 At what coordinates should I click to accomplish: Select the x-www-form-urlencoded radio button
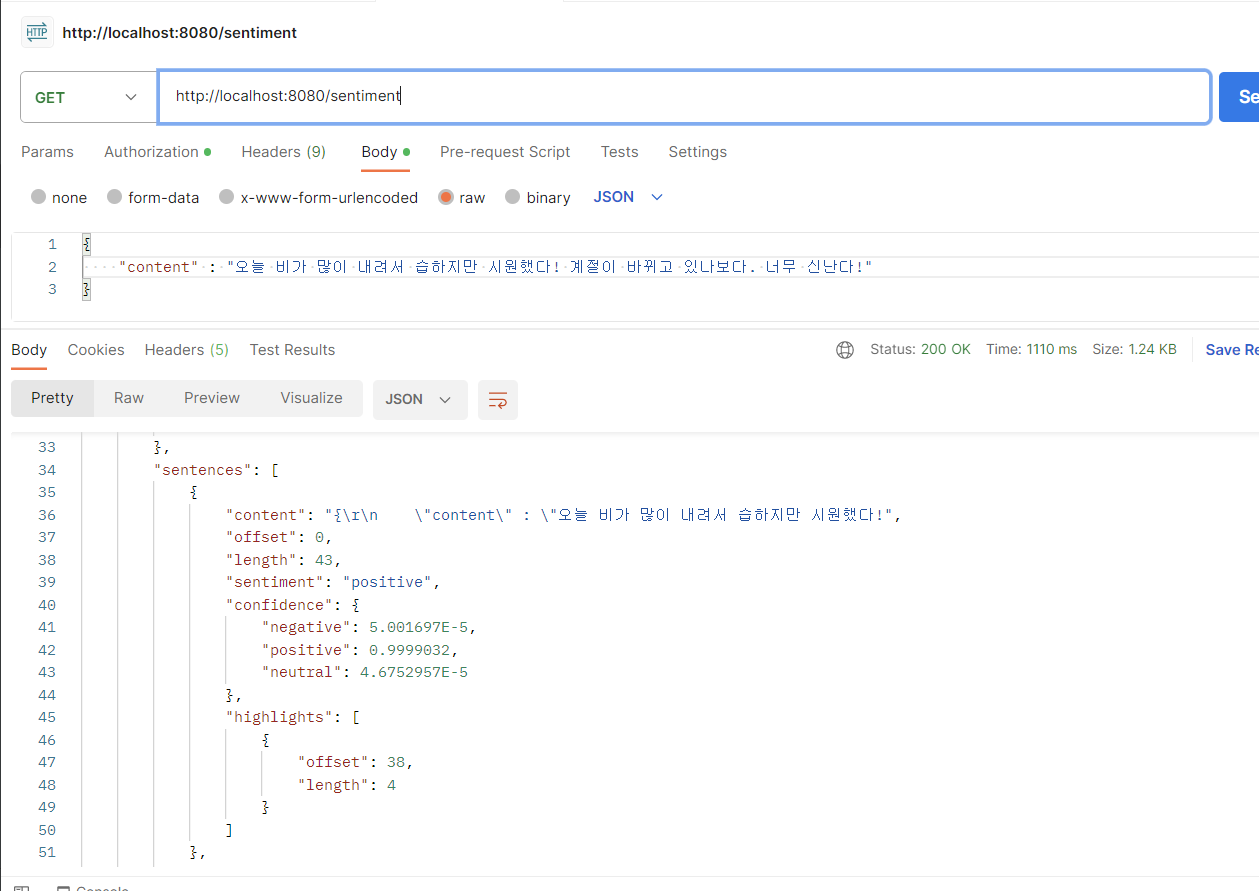[x=227, y=197]
